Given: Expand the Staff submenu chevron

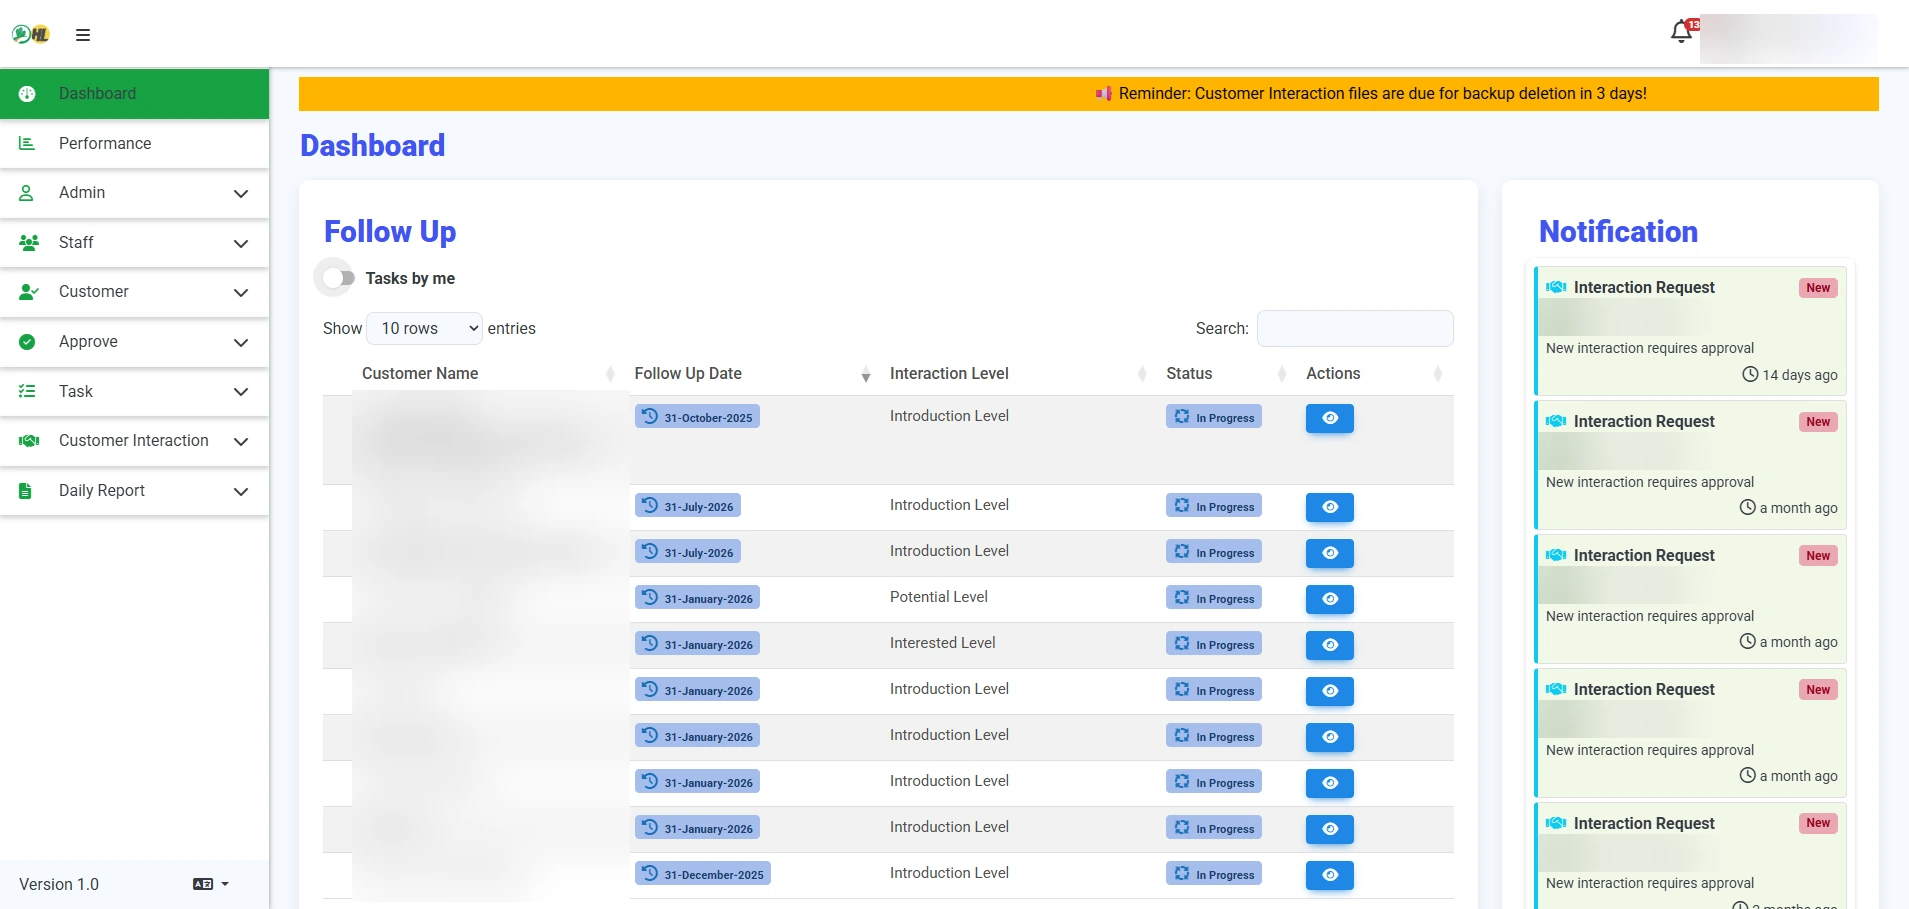Looking at the screenshot, I should pos(241,244).
